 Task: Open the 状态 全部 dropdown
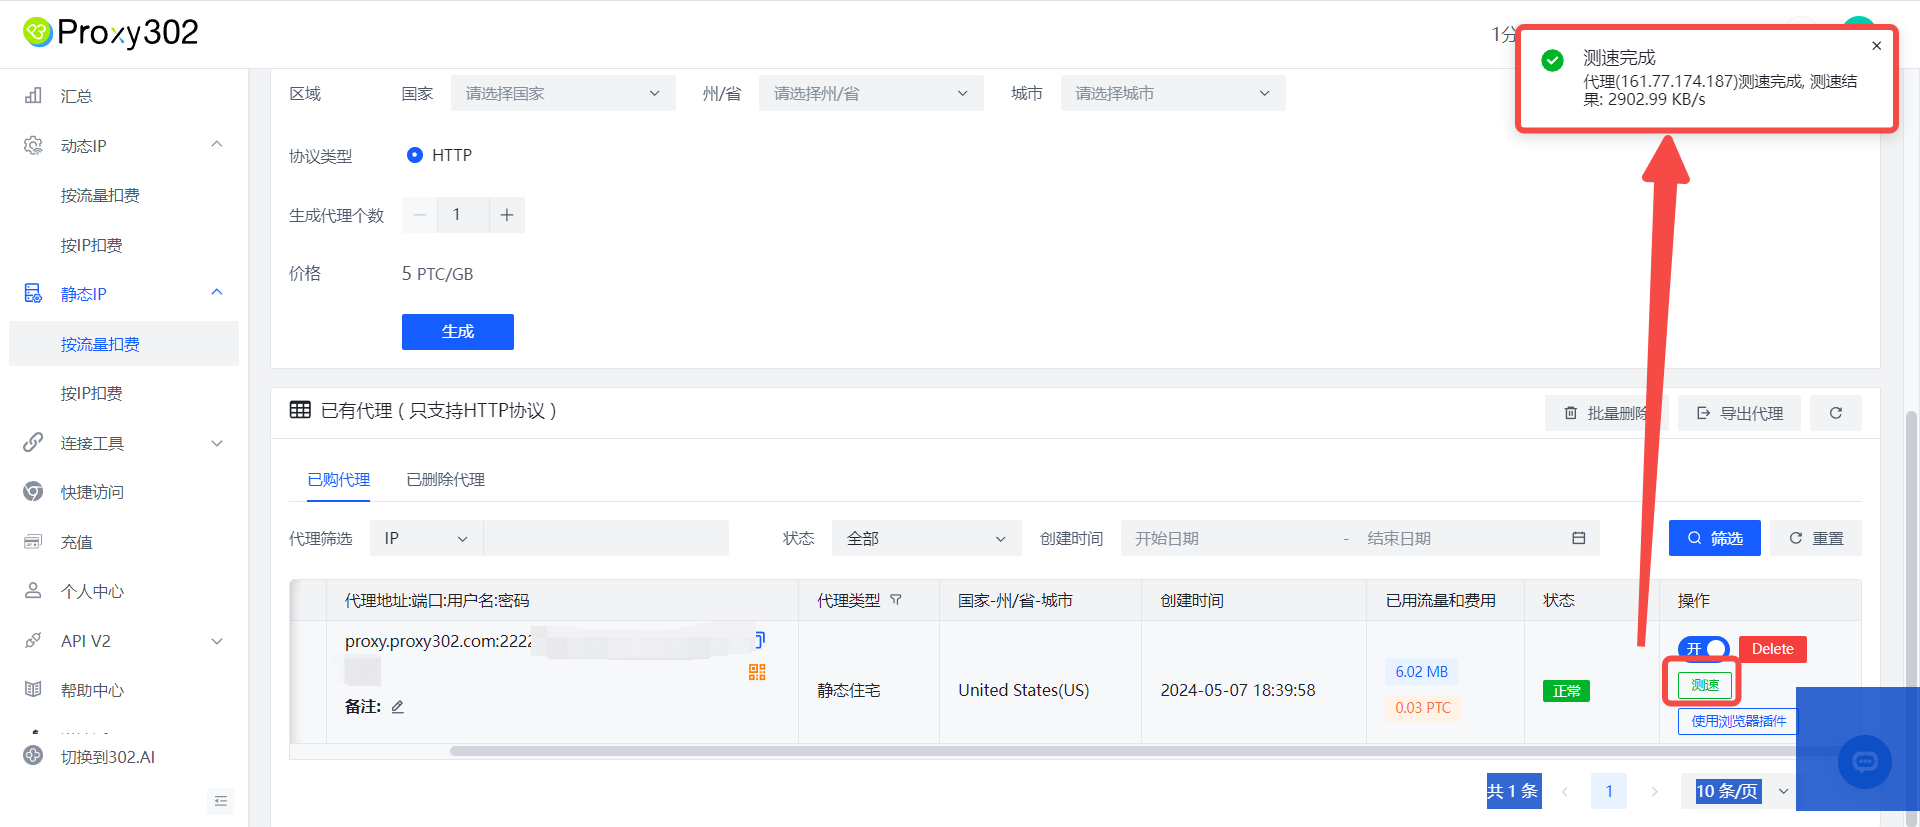pos(927,538)
